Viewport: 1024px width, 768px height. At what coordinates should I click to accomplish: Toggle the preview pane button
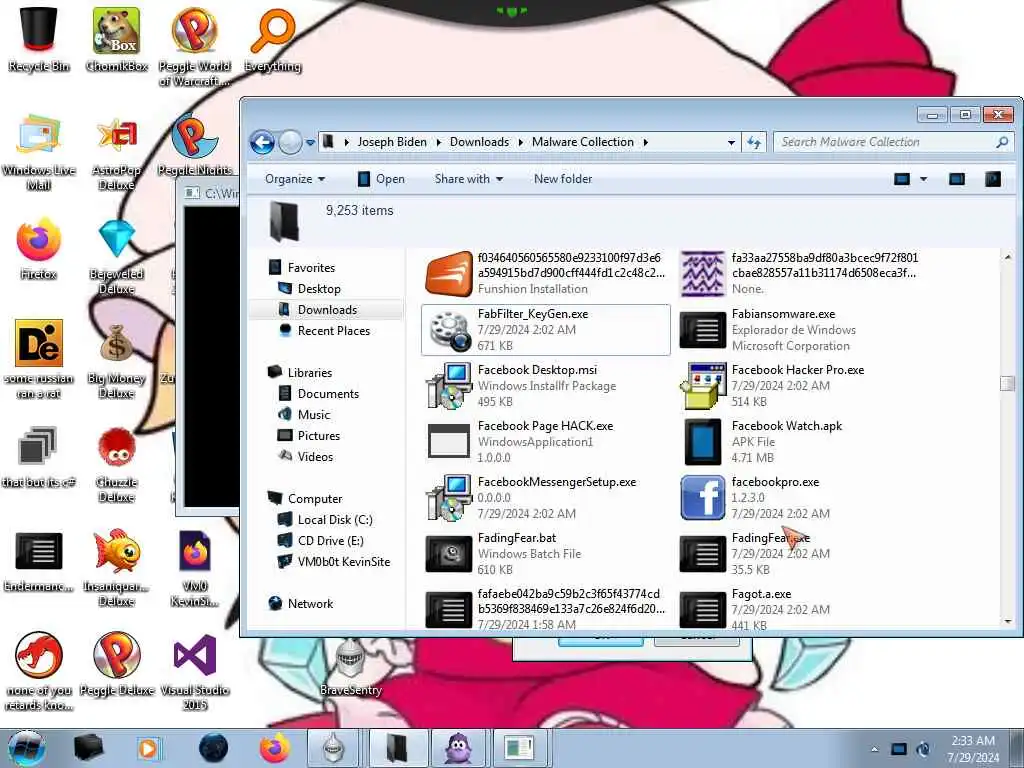tap(957, 179)
